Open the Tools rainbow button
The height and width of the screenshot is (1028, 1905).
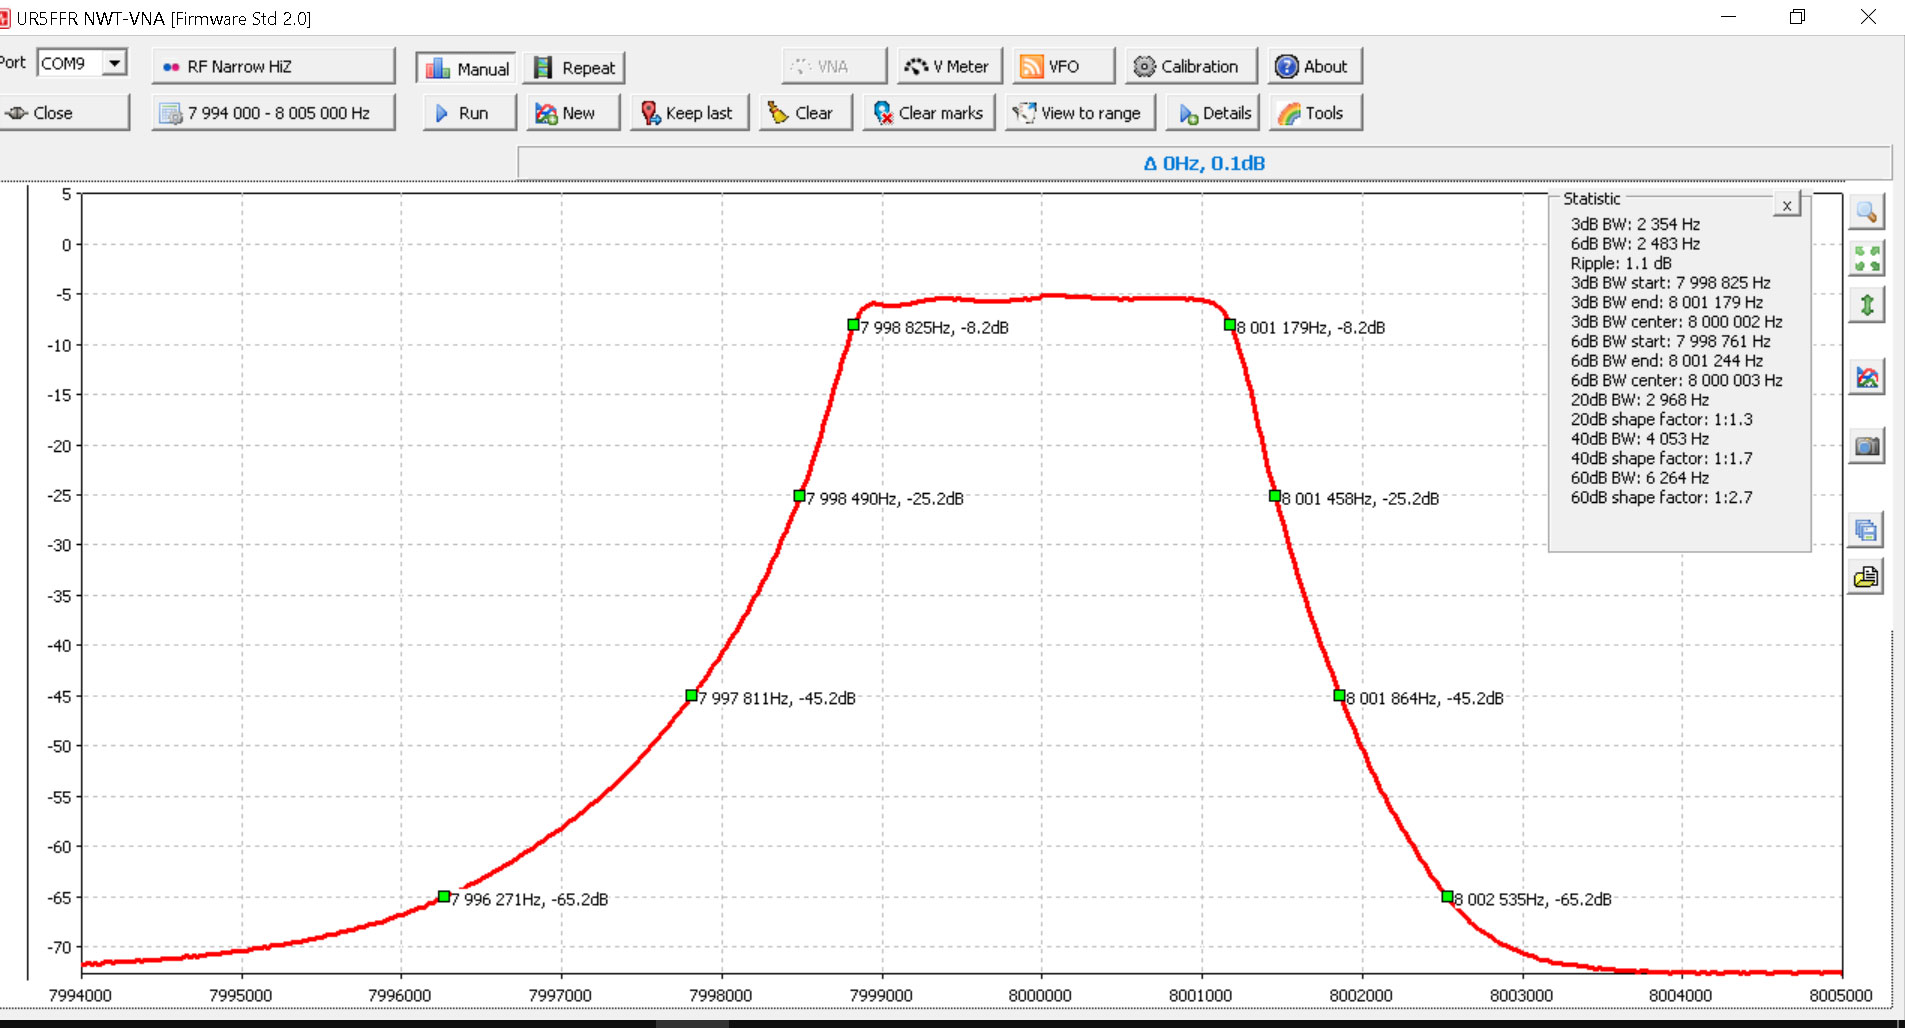pyautogui.click(x=1315, y=113)
